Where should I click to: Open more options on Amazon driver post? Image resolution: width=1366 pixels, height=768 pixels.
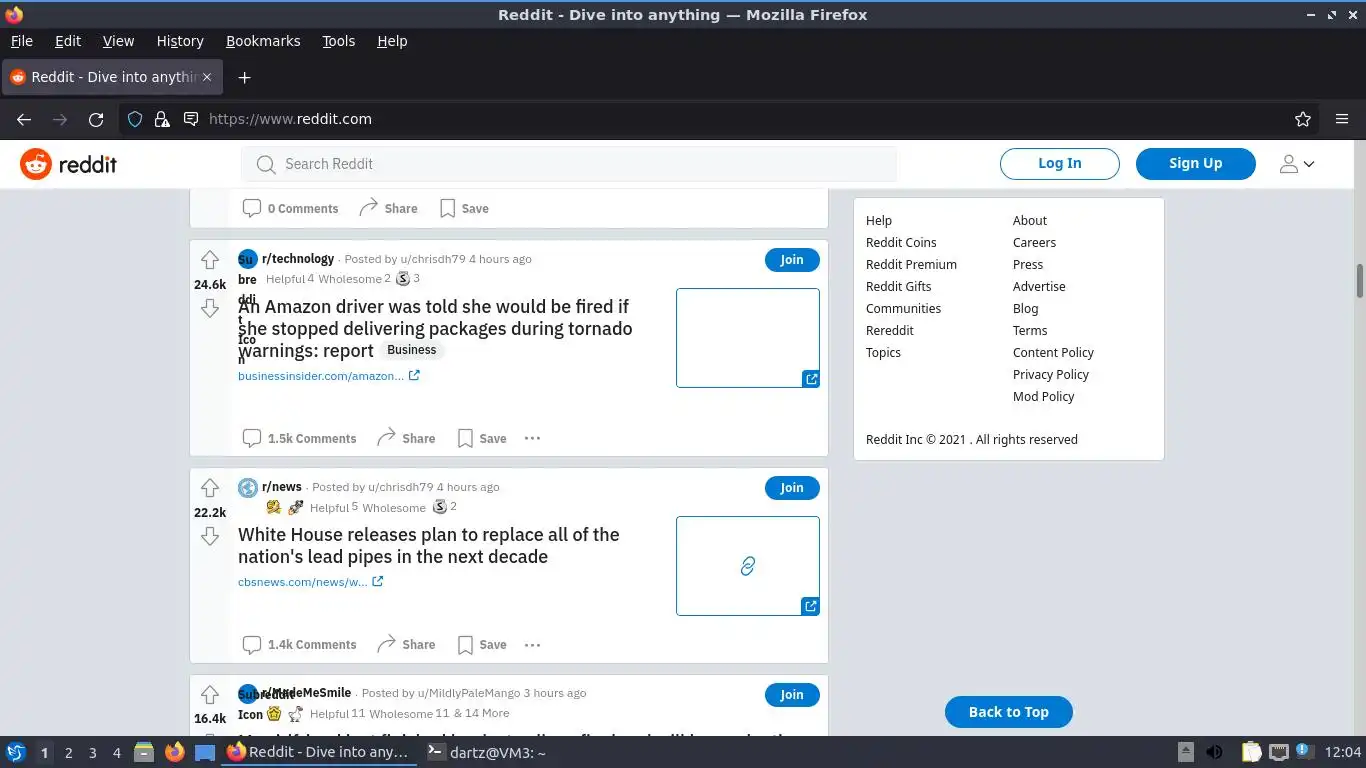[x=532, y=438]
